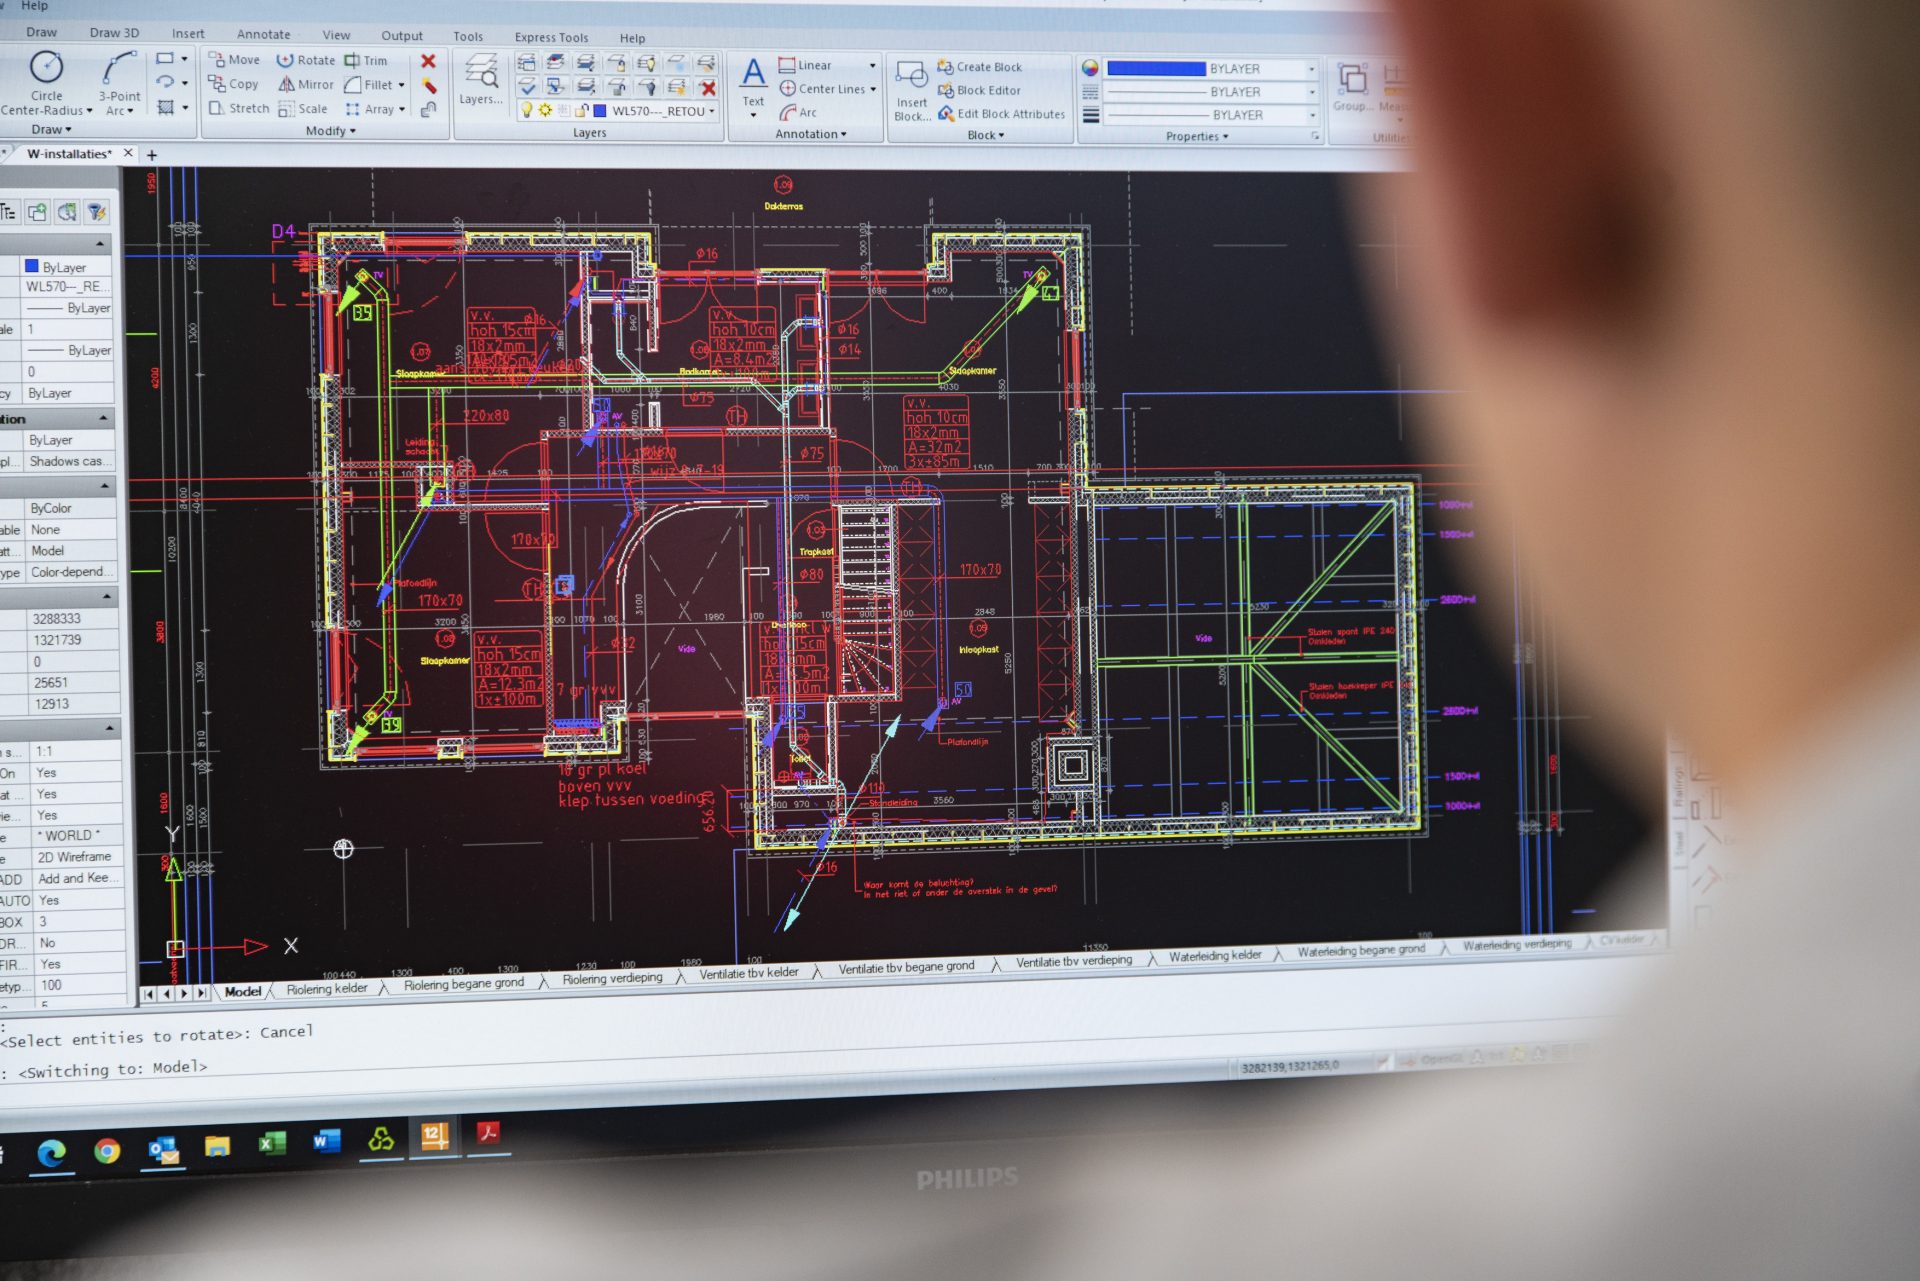Click Create Block
The height and width of the screenshot is (1281, 1920).
tap(979, 67)
